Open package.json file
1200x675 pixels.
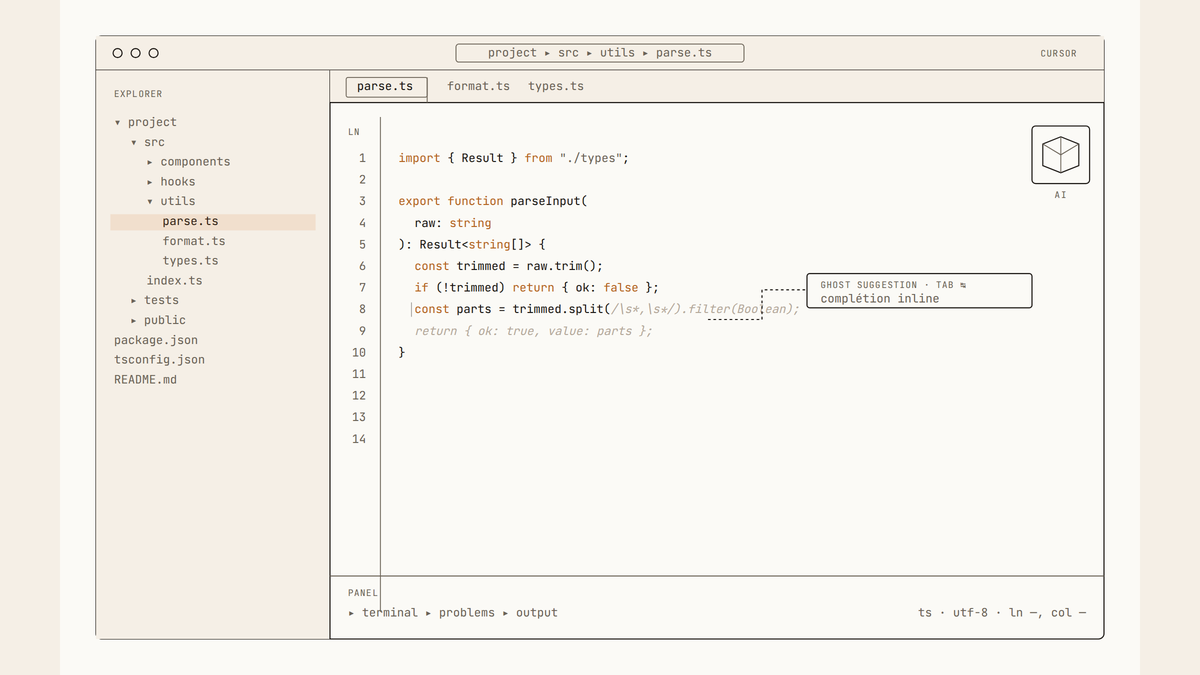pyautogui.click(x=156, y=340)
